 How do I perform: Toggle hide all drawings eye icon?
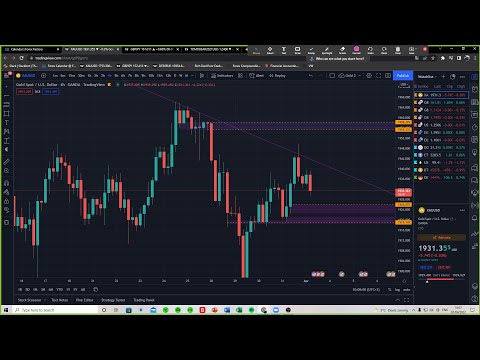6,210
